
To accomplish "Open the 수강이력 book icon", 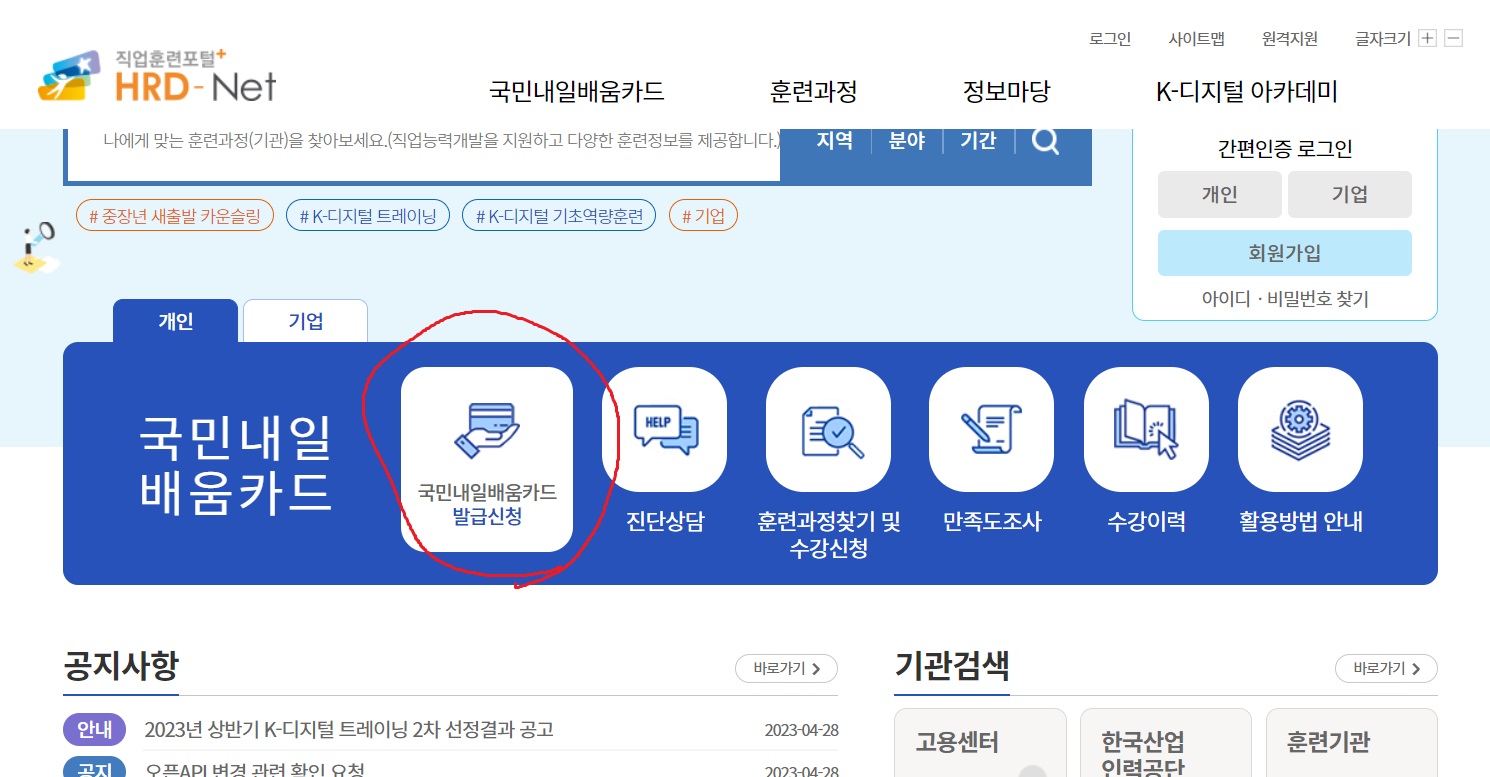I will coord(1146,429).
